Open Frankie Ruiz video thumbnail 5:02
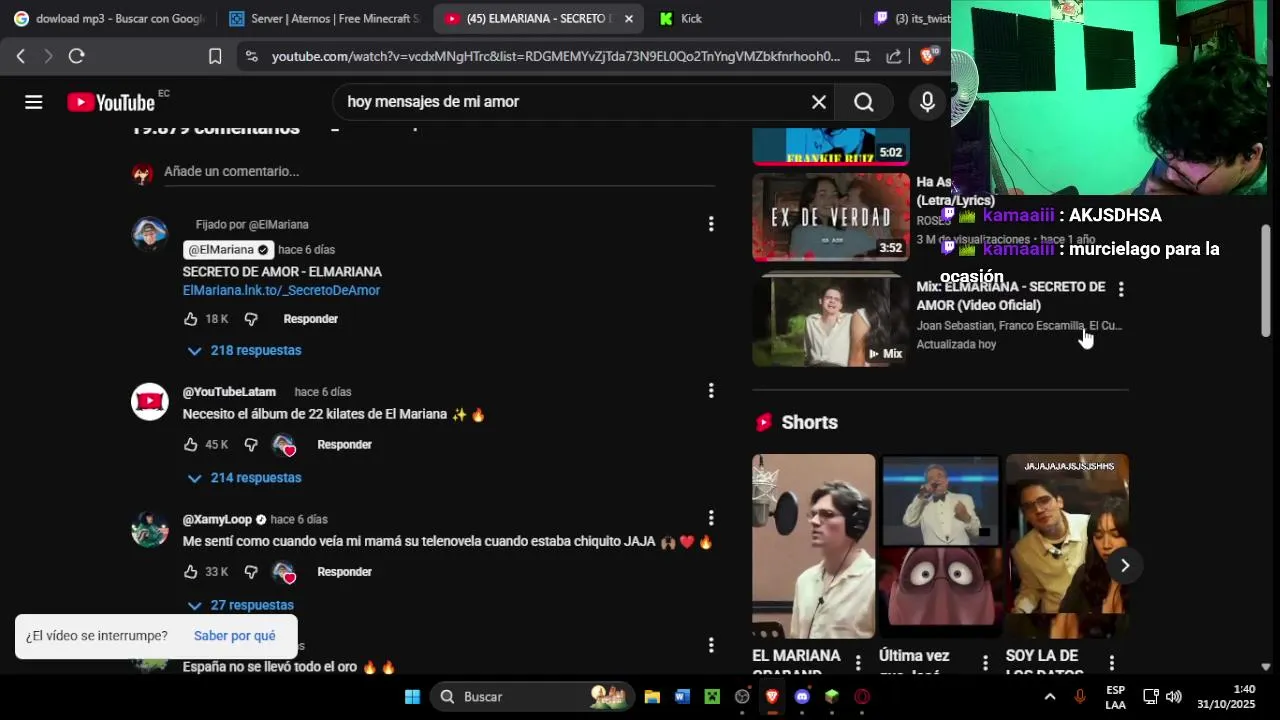Screen dimensions: 1280x720 click(x=831, y=146)
